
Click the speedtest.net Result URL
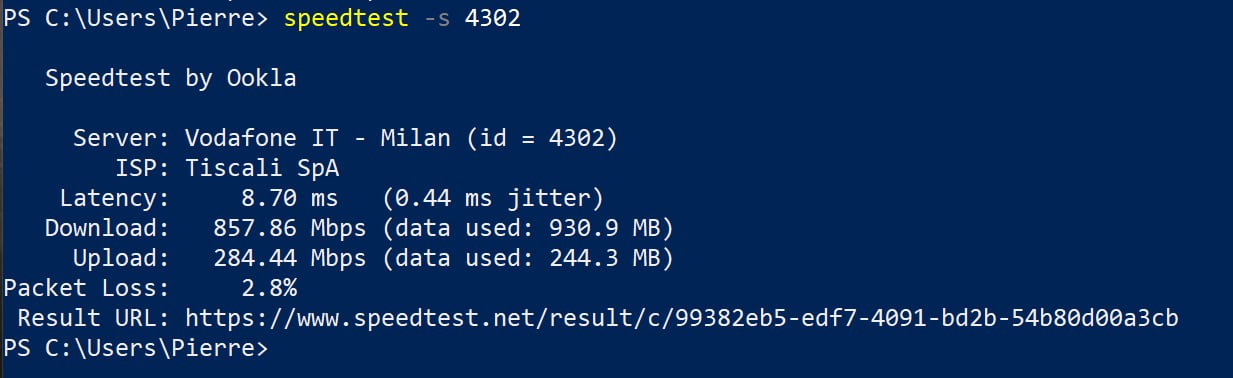[682, 319]
